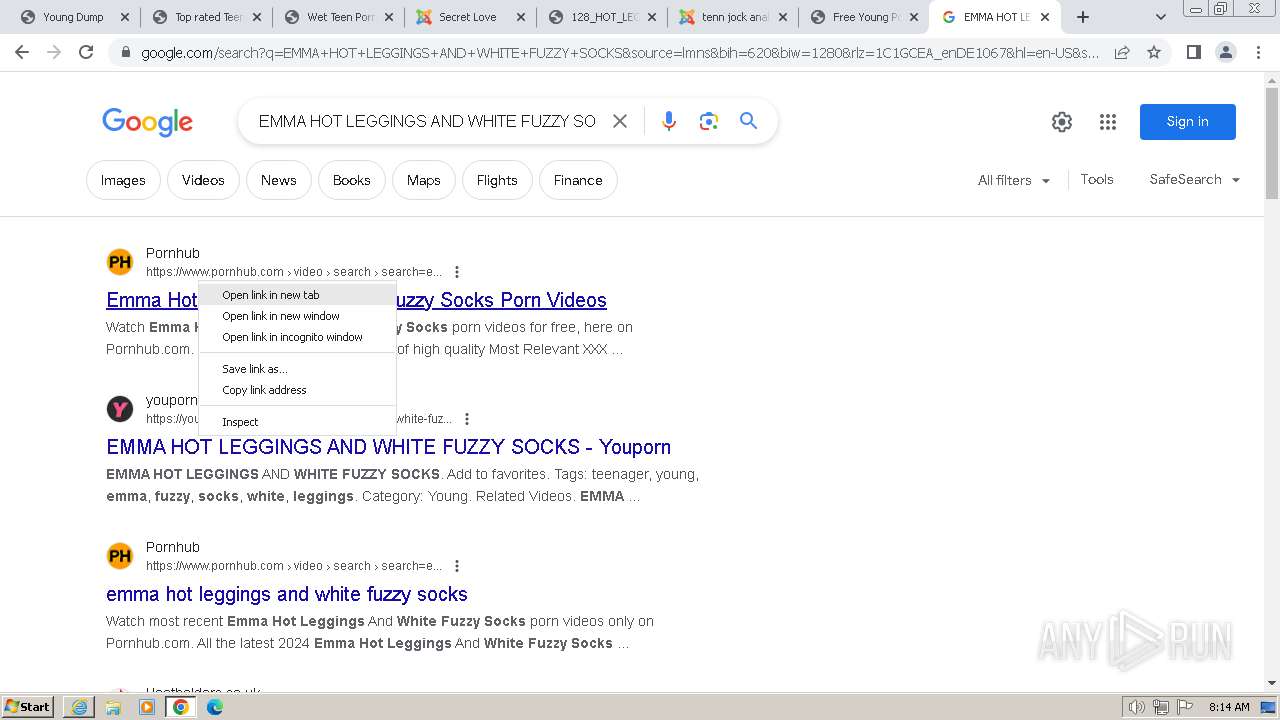Start voice search with microphone icon

(x=669, y=121)
